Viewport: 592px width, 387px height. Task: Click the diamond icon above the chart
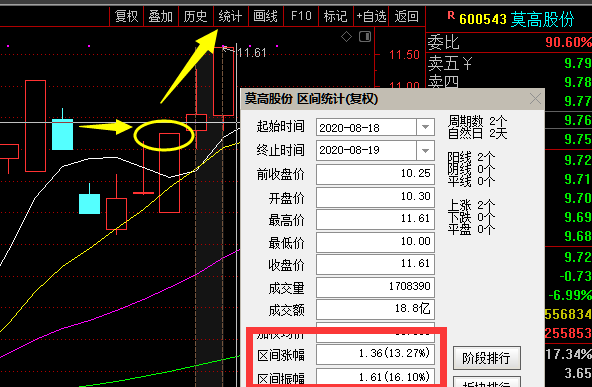click(346, 37)
